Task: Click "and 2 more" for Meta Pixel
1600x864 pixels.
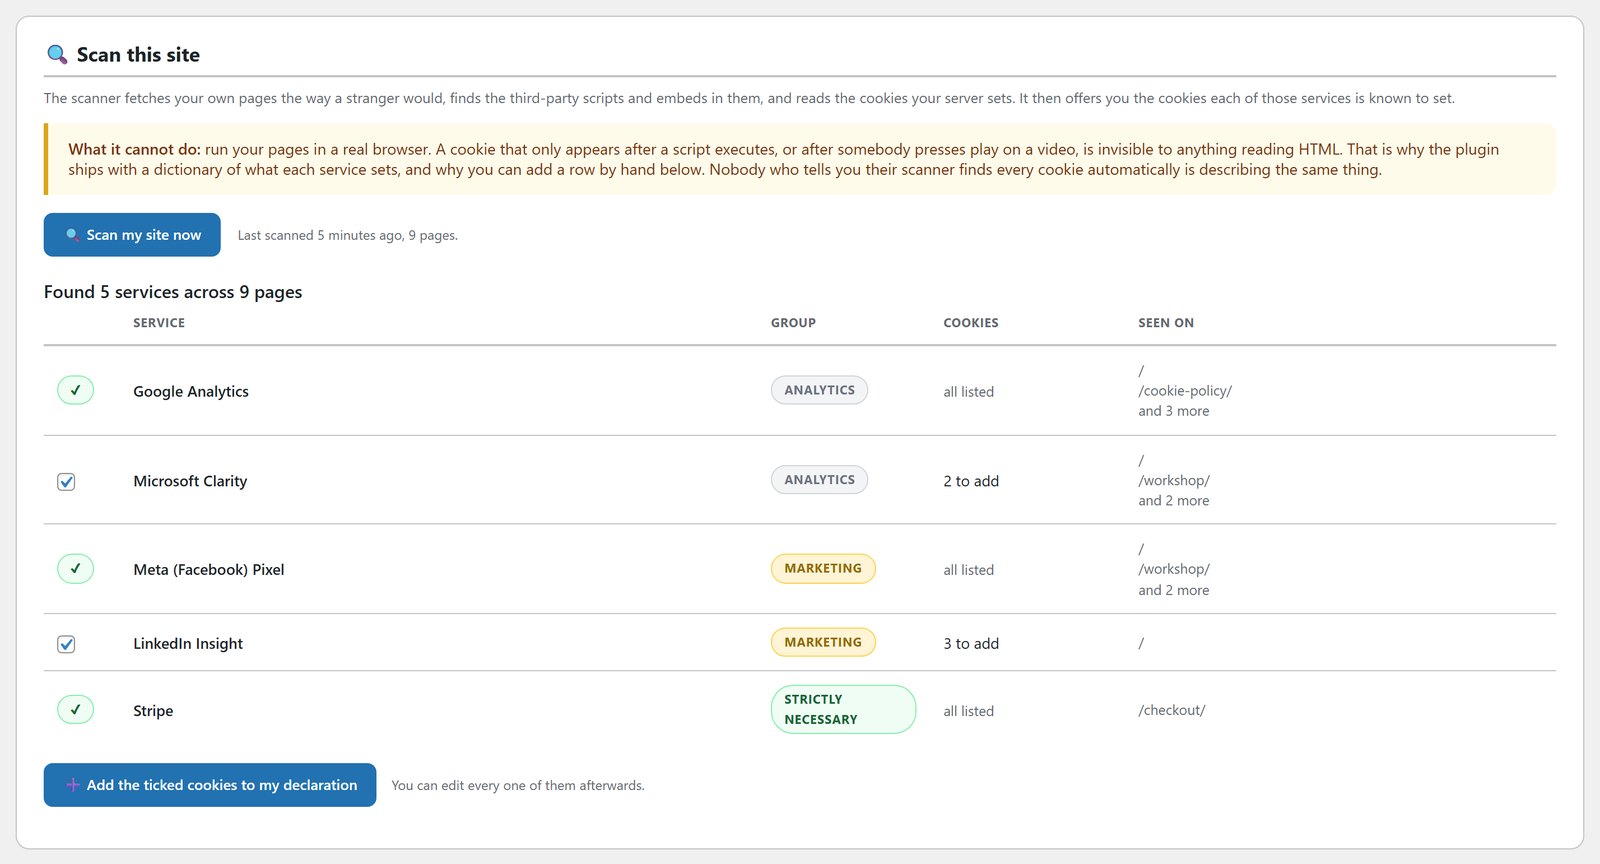Action: click(x=1174, y=590)
